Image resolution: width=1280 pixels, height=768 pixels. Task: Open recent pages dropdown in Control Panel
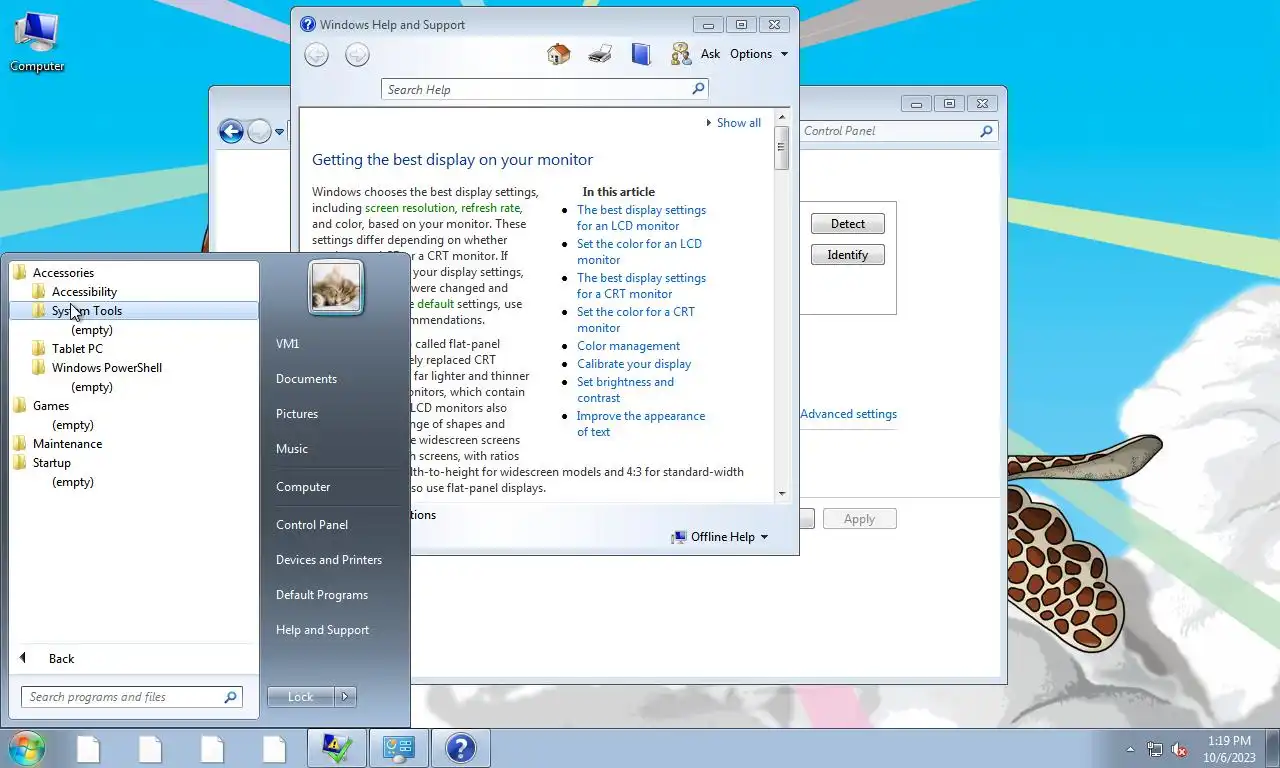click(x=279, y=132)
